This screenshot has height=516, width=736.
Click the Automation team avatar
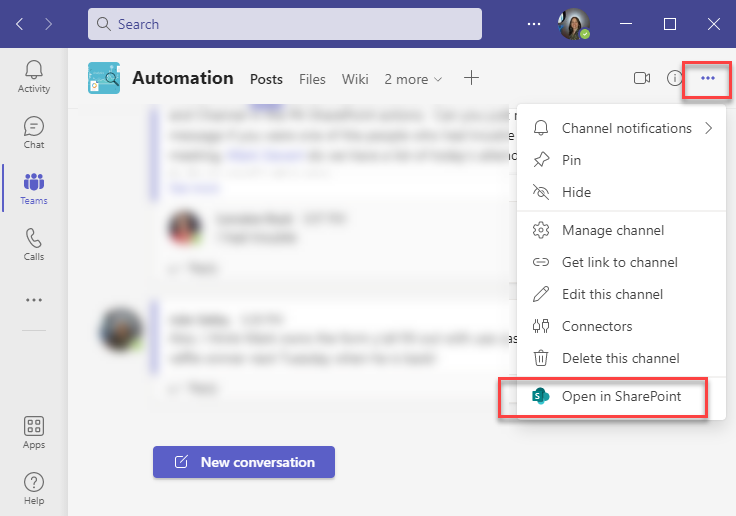[x=104, y=78]
